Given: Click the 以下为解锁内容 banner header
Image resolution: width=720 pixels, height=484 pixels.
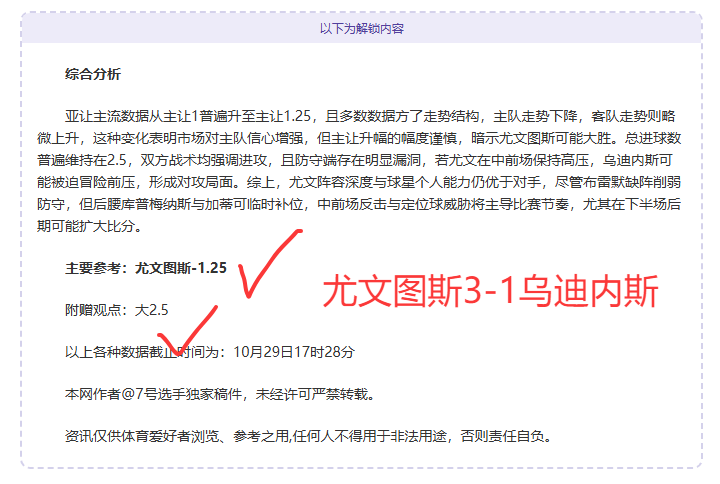Looking at the screenshot, I should click(x=361, y=29).
